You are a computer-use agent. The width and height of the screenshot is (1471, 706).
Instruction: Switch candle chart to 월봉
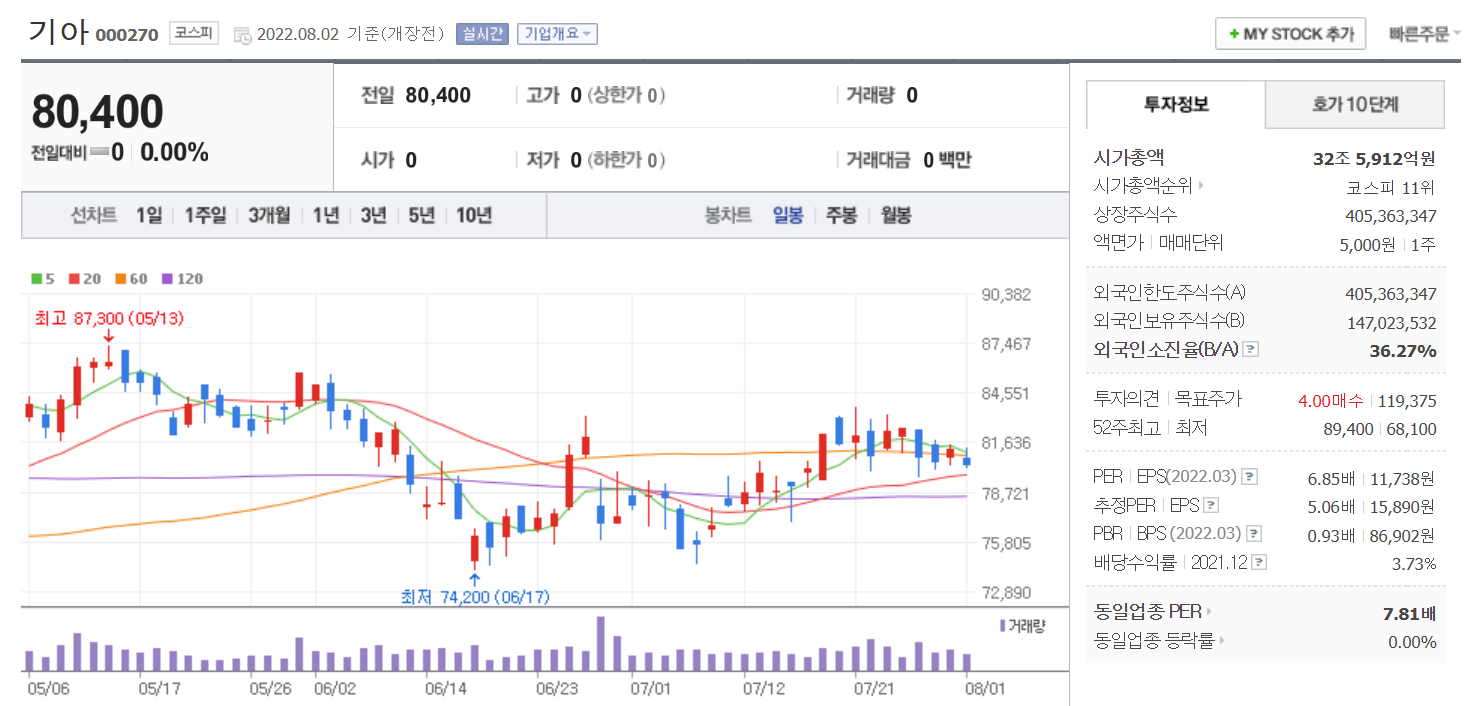pos(896,215)
